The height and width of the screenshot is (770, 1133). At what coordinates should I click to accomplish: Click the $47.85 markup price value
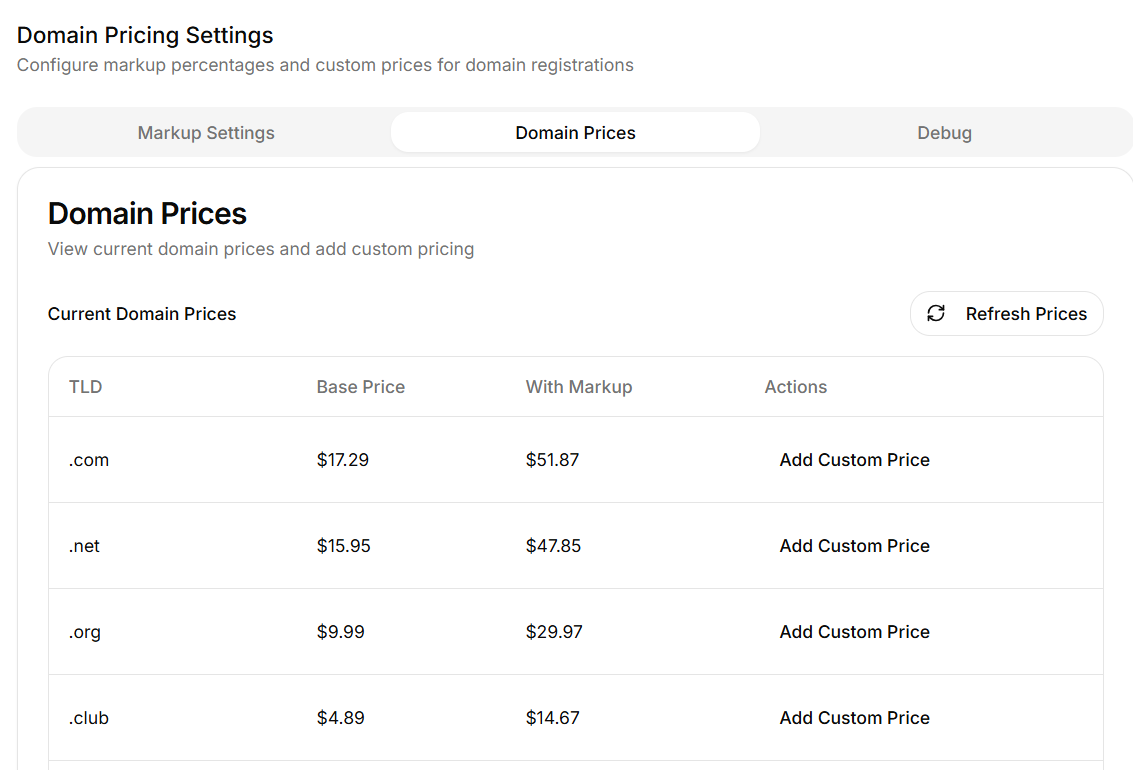[553, 546]
